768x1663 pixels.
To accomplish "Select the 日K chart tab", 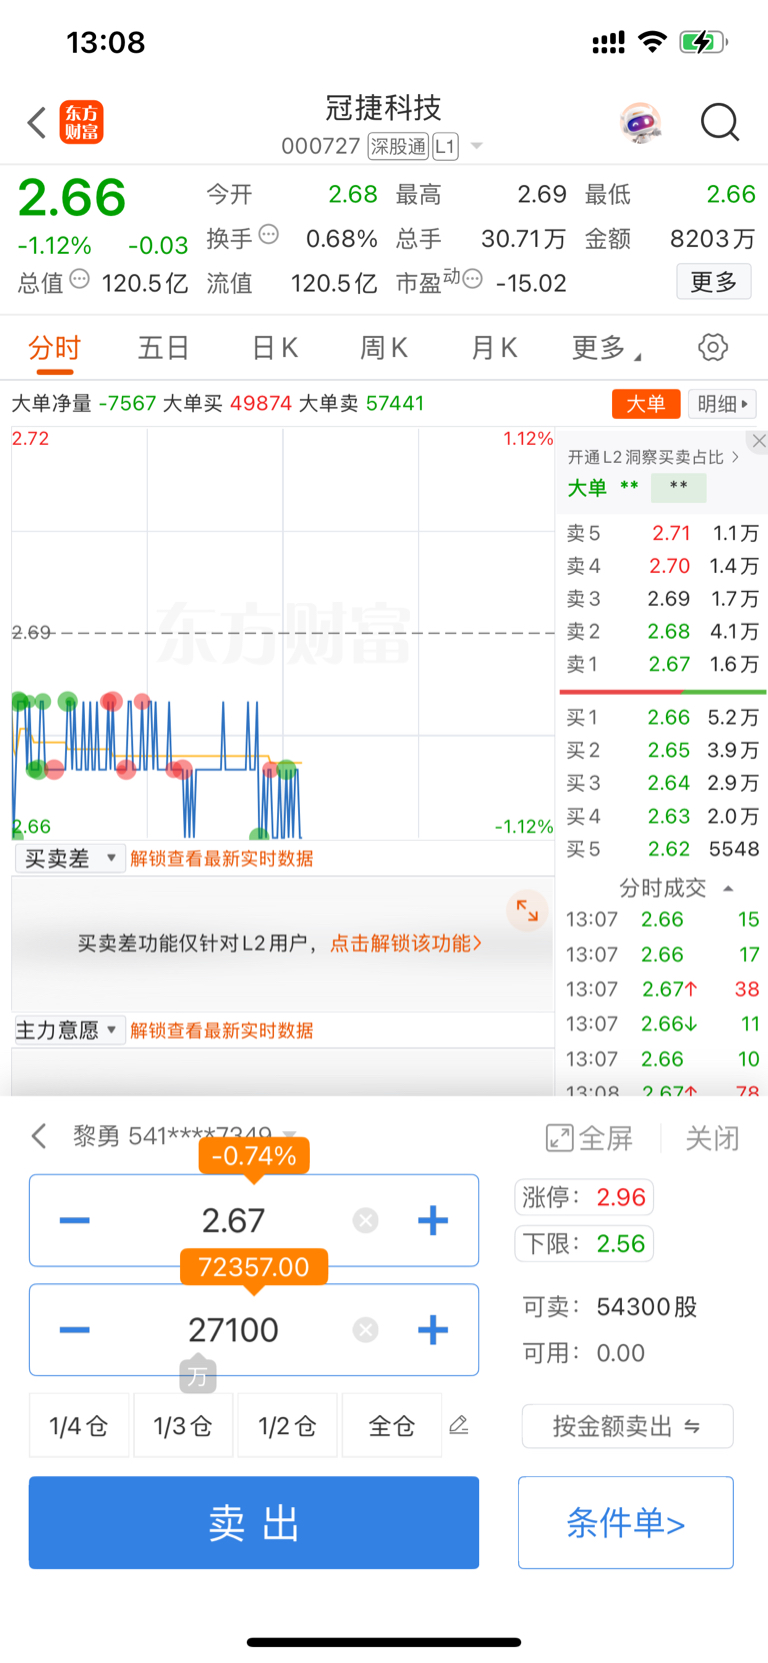I will (x=275, y=348).
